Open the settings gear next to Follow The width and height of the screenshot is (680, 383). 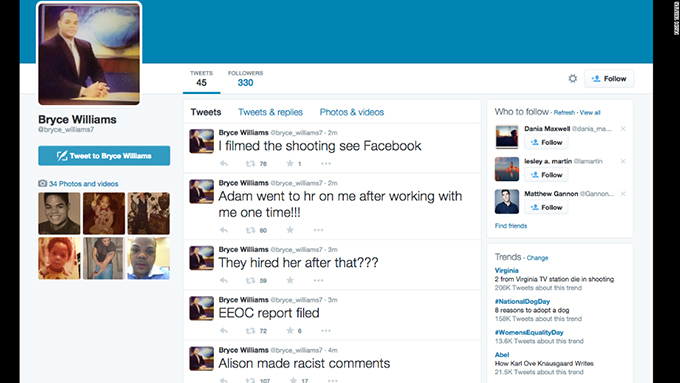(x=572, y=79)
